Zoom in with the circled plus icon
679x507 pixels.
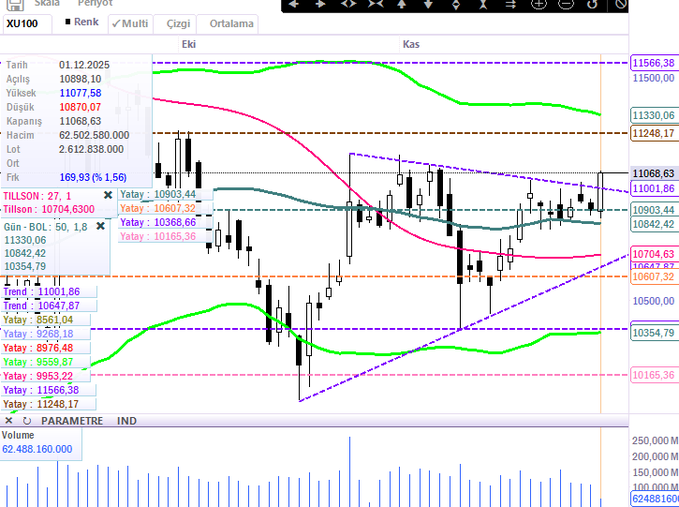539,4
